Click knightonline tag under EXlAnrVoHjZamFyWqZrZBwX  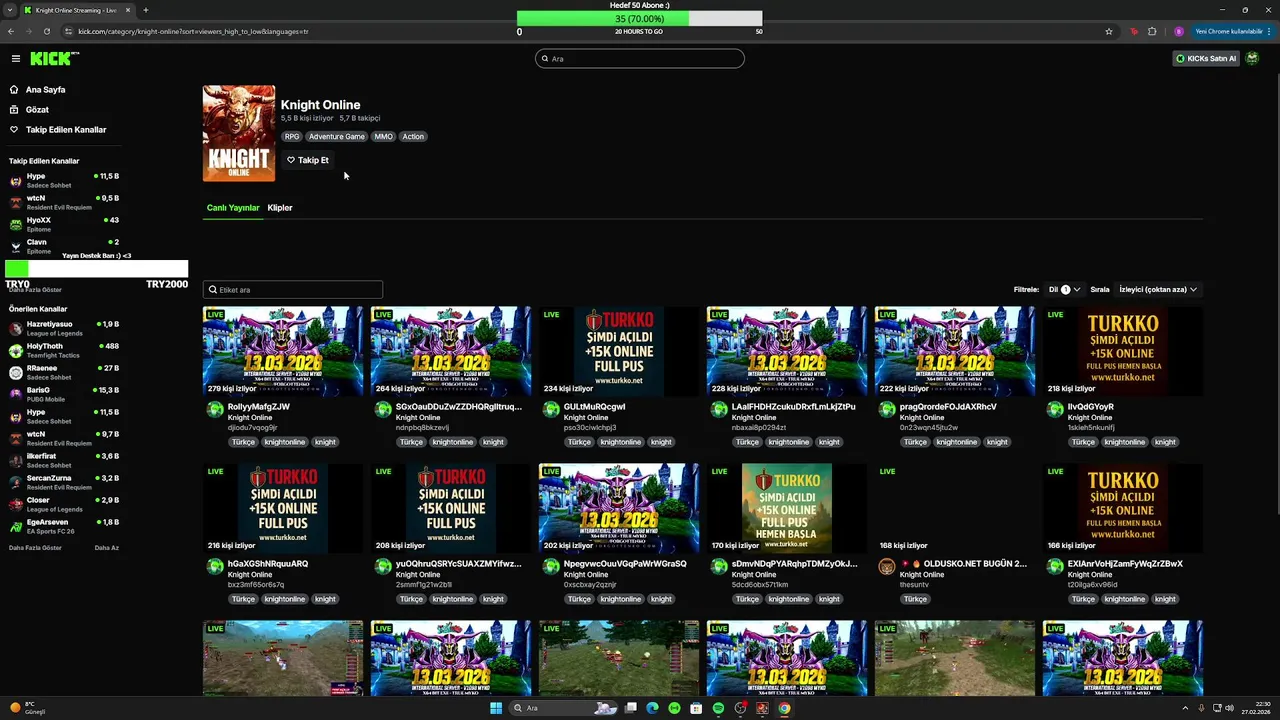1124,600
